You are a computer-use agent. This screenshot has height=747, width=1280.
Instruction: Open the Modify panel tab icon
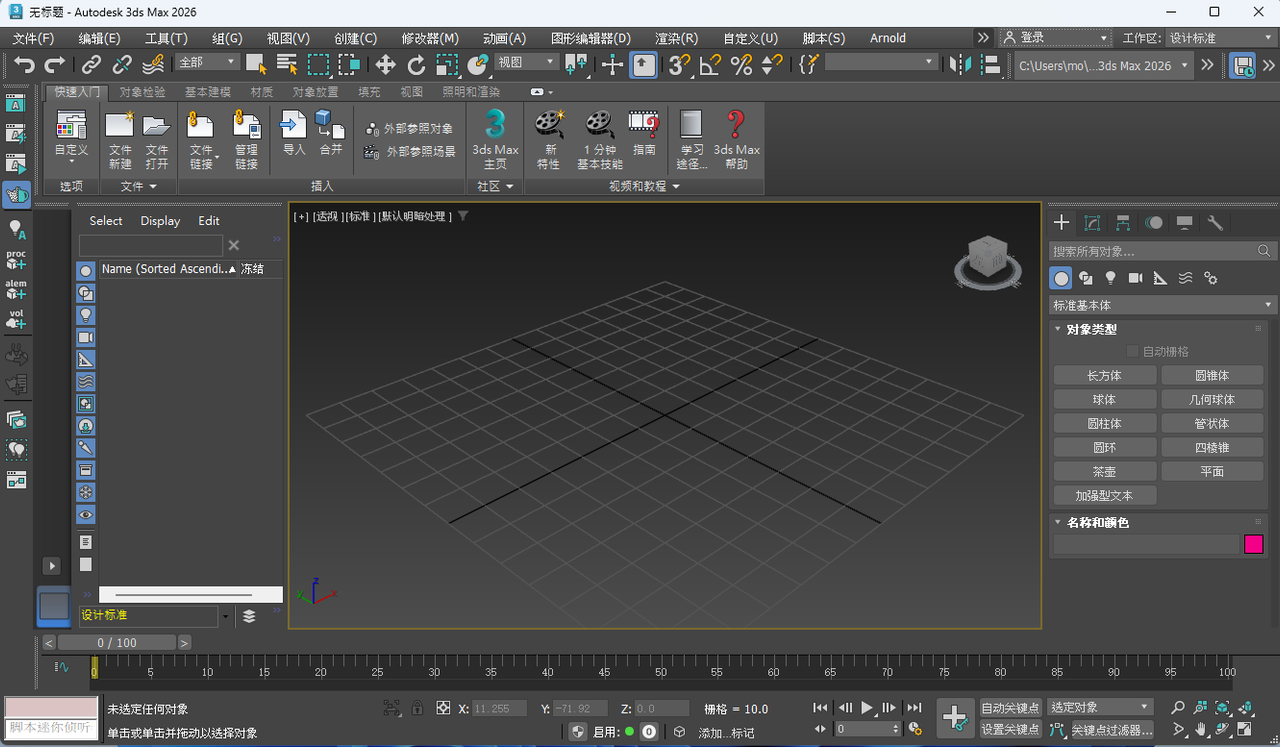pos(1092,223)
